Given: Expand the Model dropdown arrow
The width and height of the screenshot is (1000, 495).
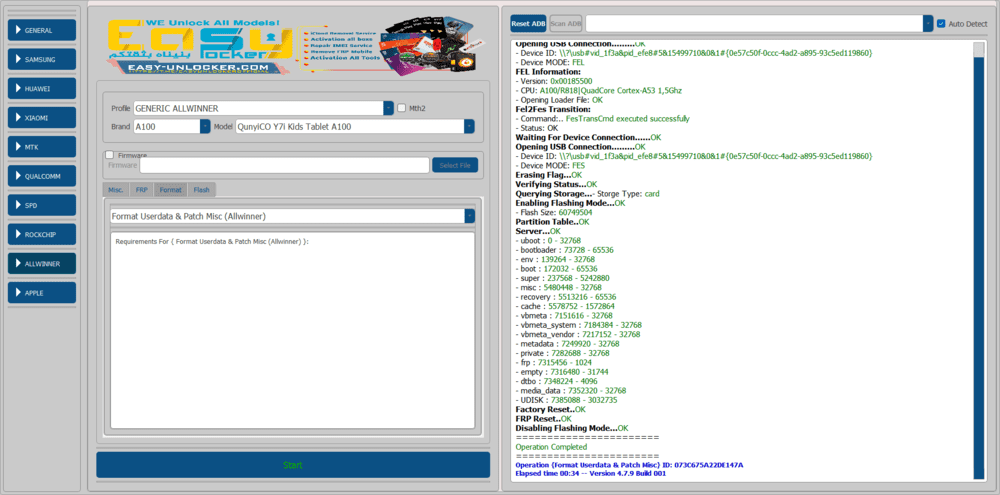Looking at the screenshot, I should (469, 126).
